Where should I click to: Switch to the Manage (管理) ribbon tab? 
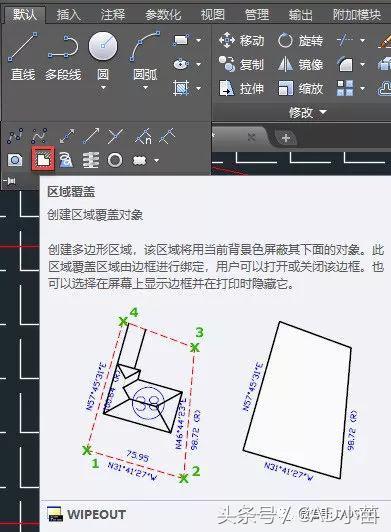(x=257, y=15)
